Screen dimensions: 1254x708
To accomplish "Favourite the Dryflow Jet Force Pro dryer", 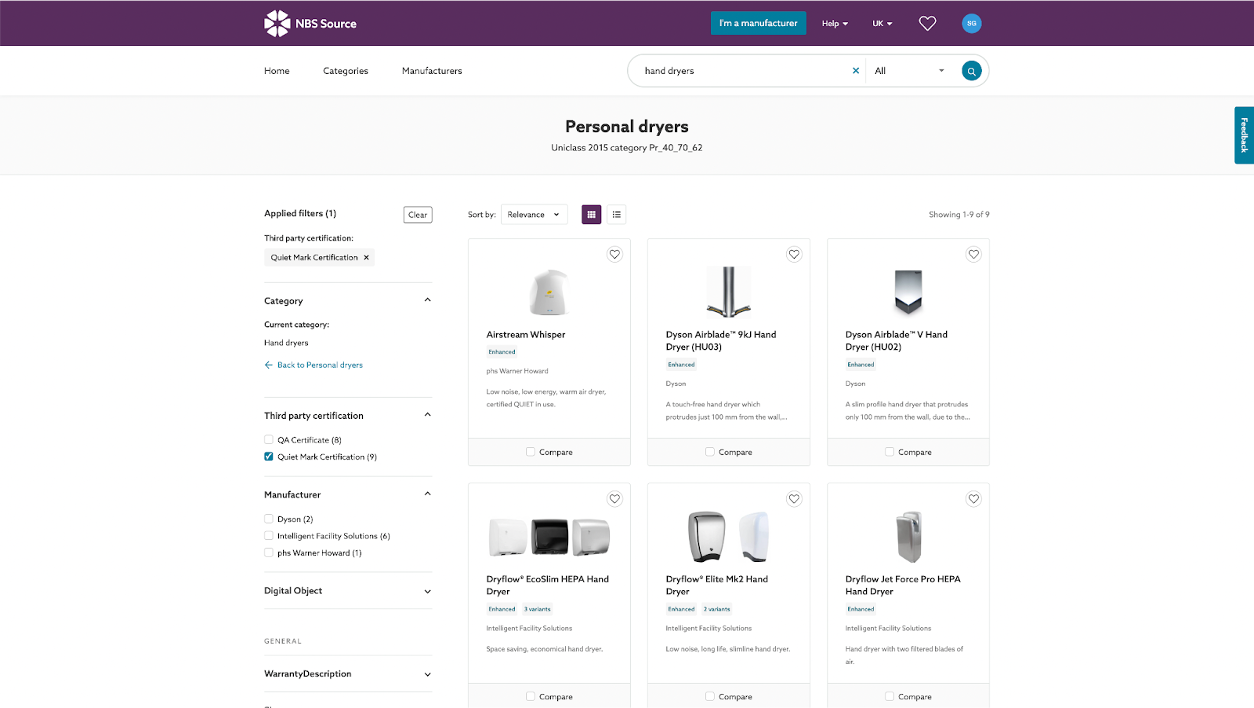I will point(974,499).
